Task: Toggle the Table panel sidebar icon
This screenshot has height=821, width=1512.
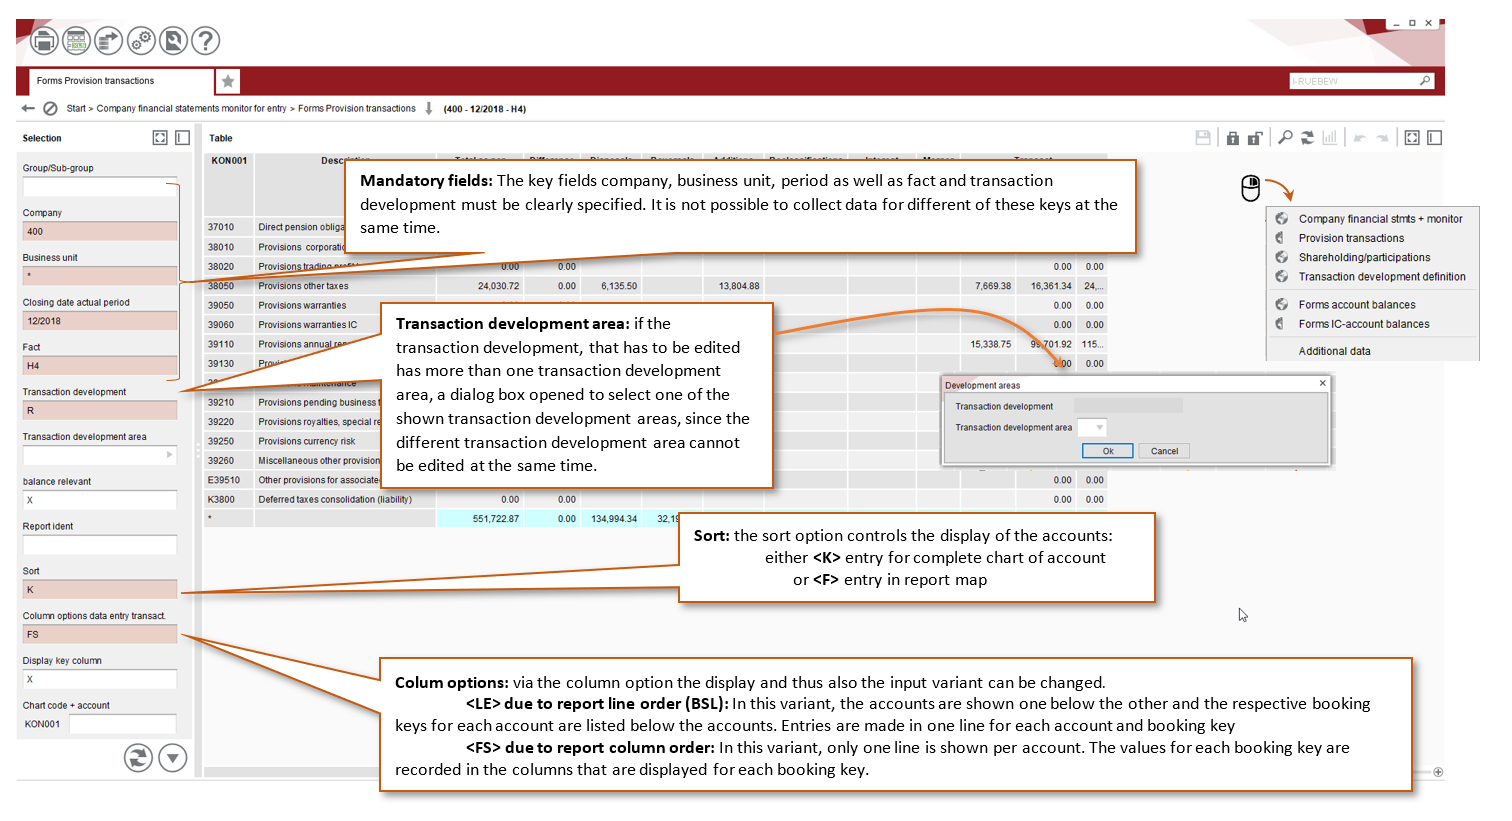Action: (x=1434, y=138)
